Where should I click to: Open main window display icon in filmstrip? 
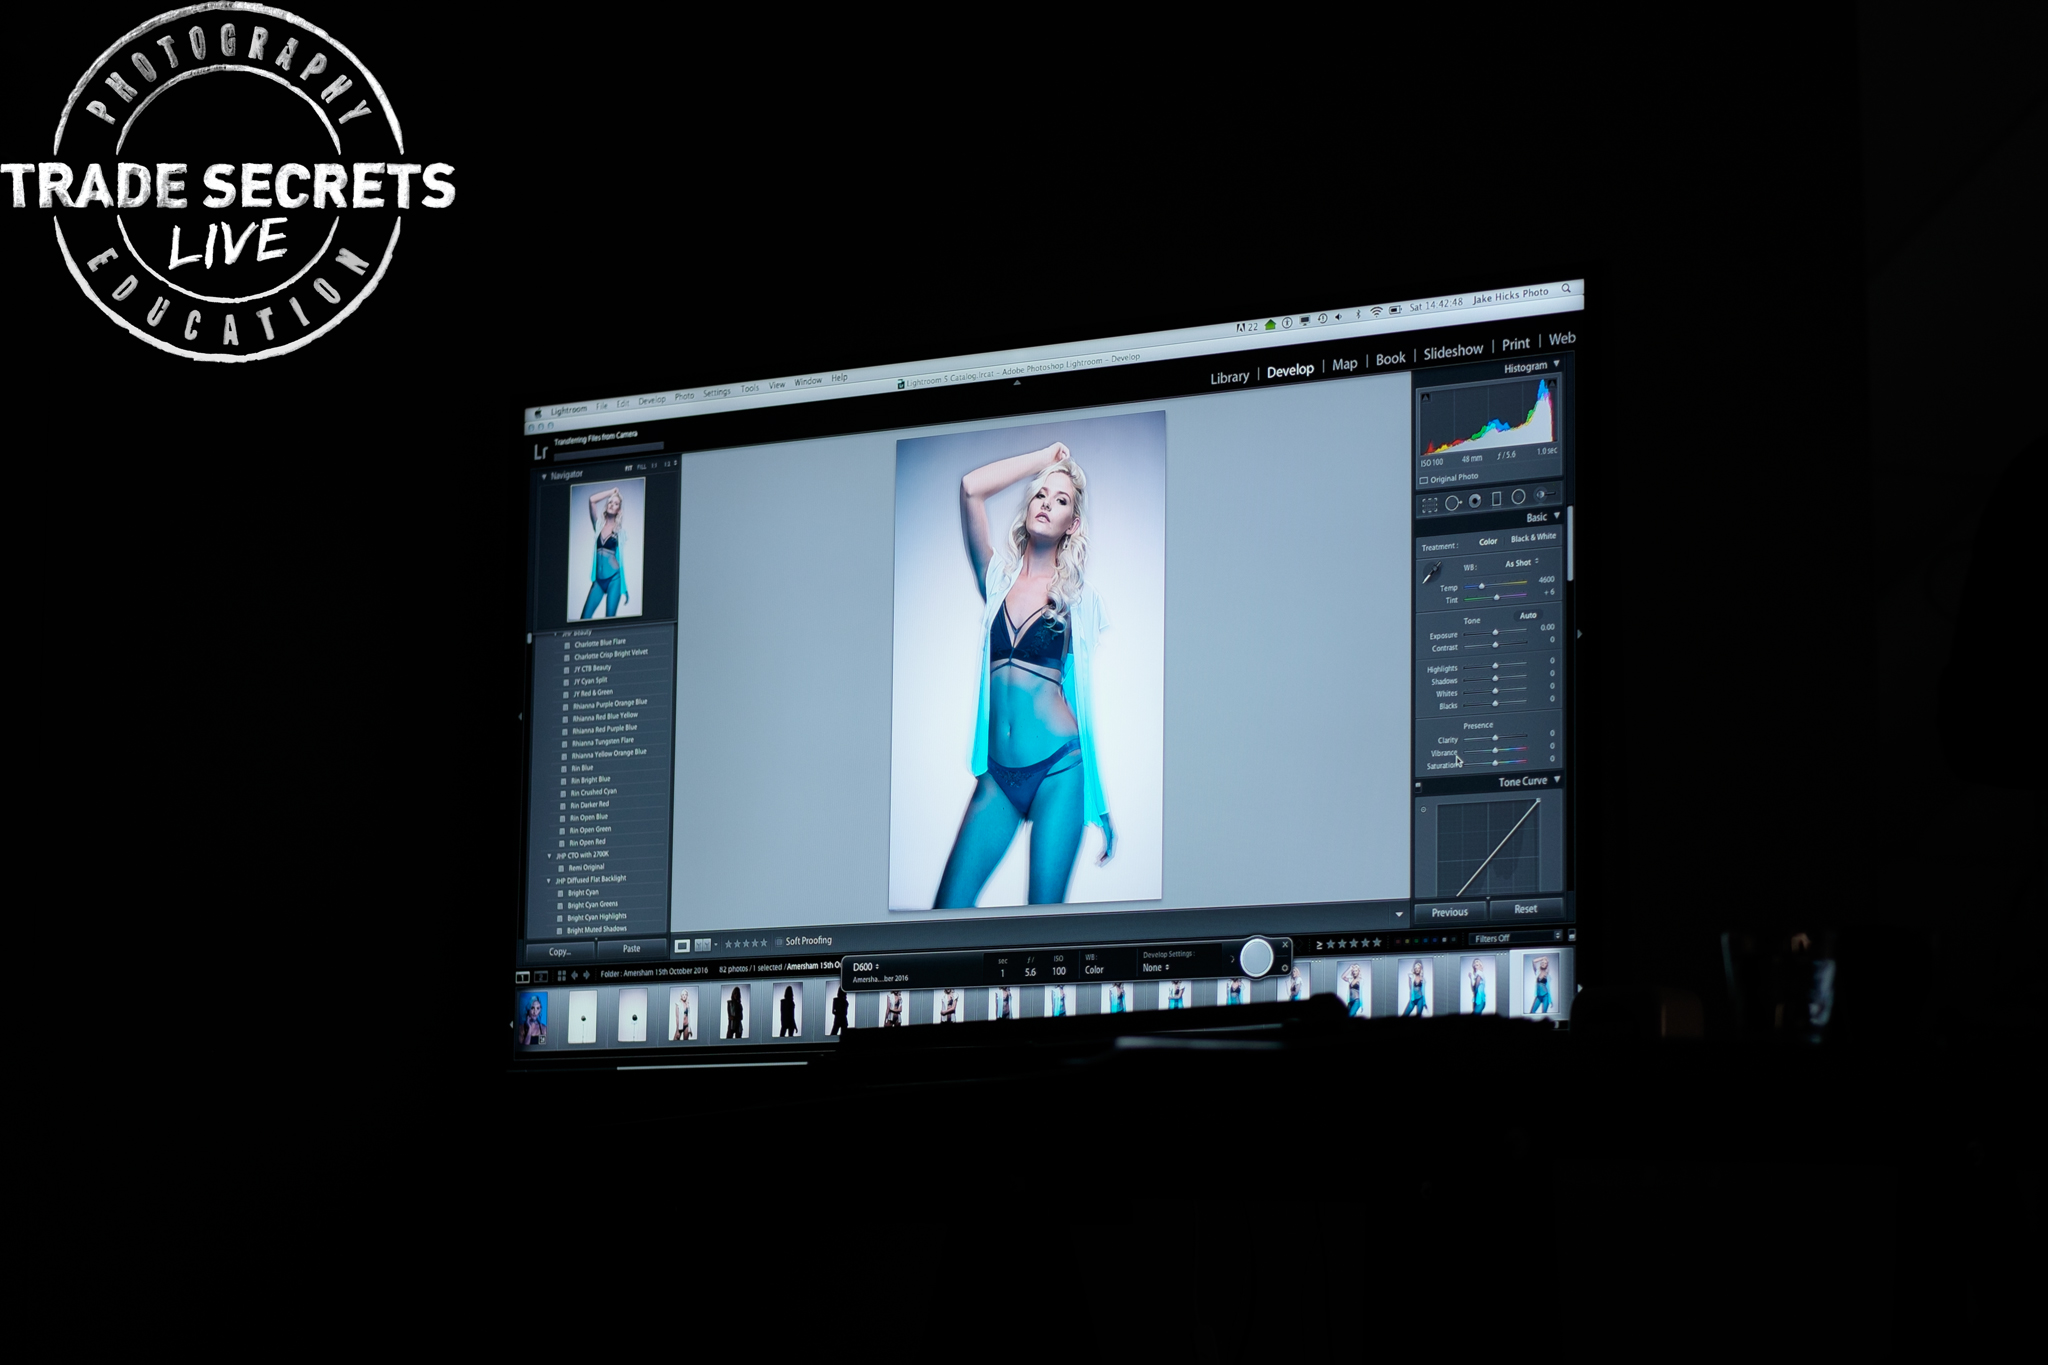(523, 977)
